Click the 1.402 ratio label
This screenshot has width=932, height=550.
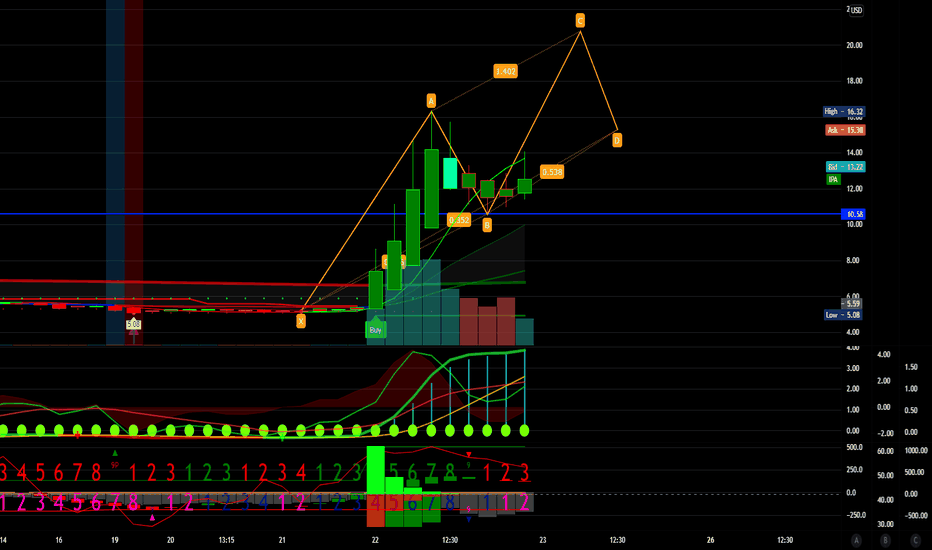505,71
